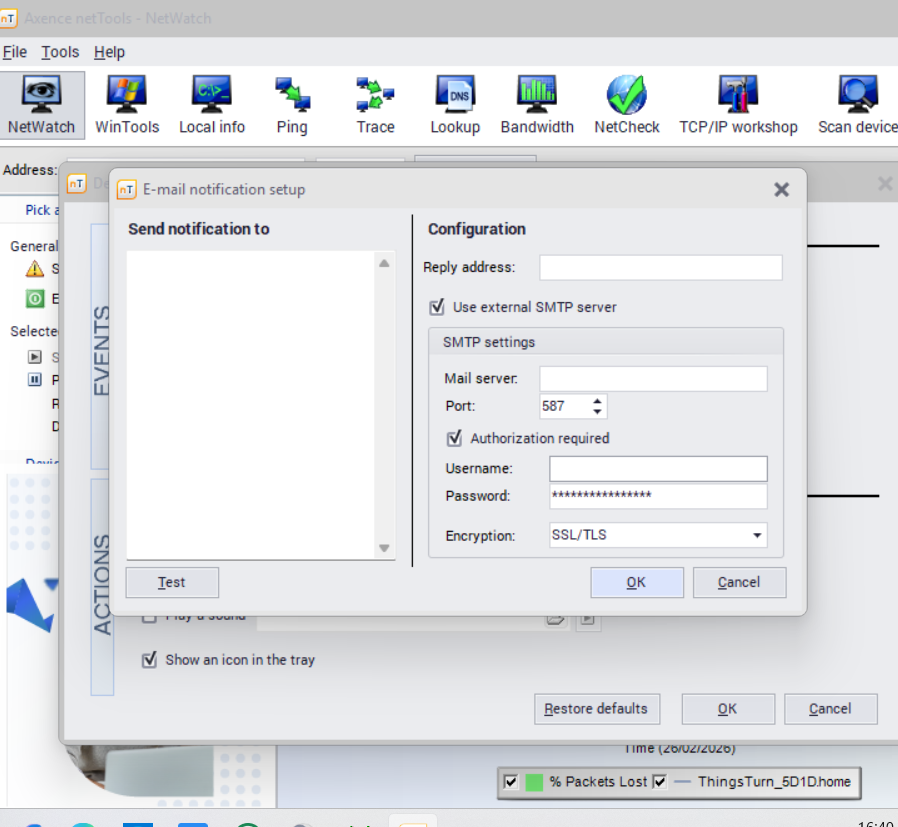Disable Show an icon in the tray
Screen dimensions: 898x827
point(150,660)
